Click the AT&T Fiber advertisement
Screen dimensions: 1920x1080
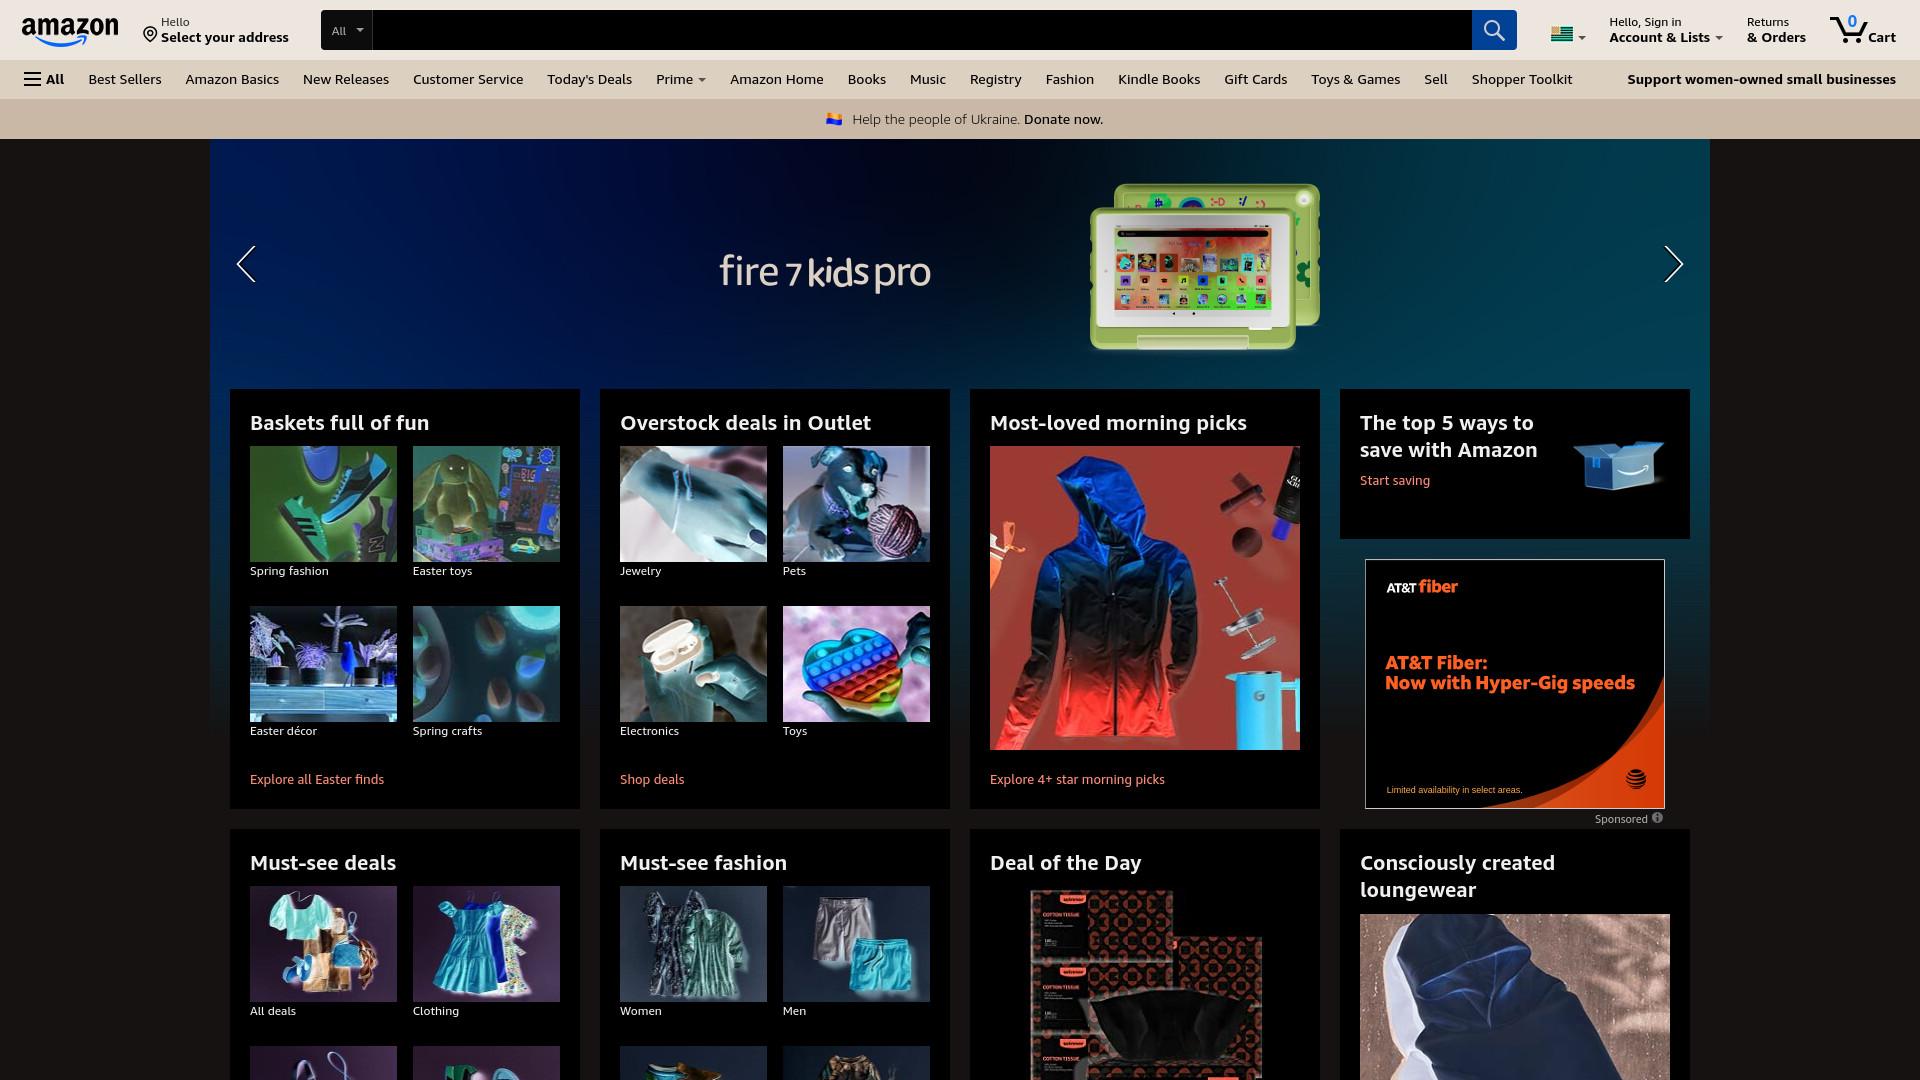tap(1515, 684)
